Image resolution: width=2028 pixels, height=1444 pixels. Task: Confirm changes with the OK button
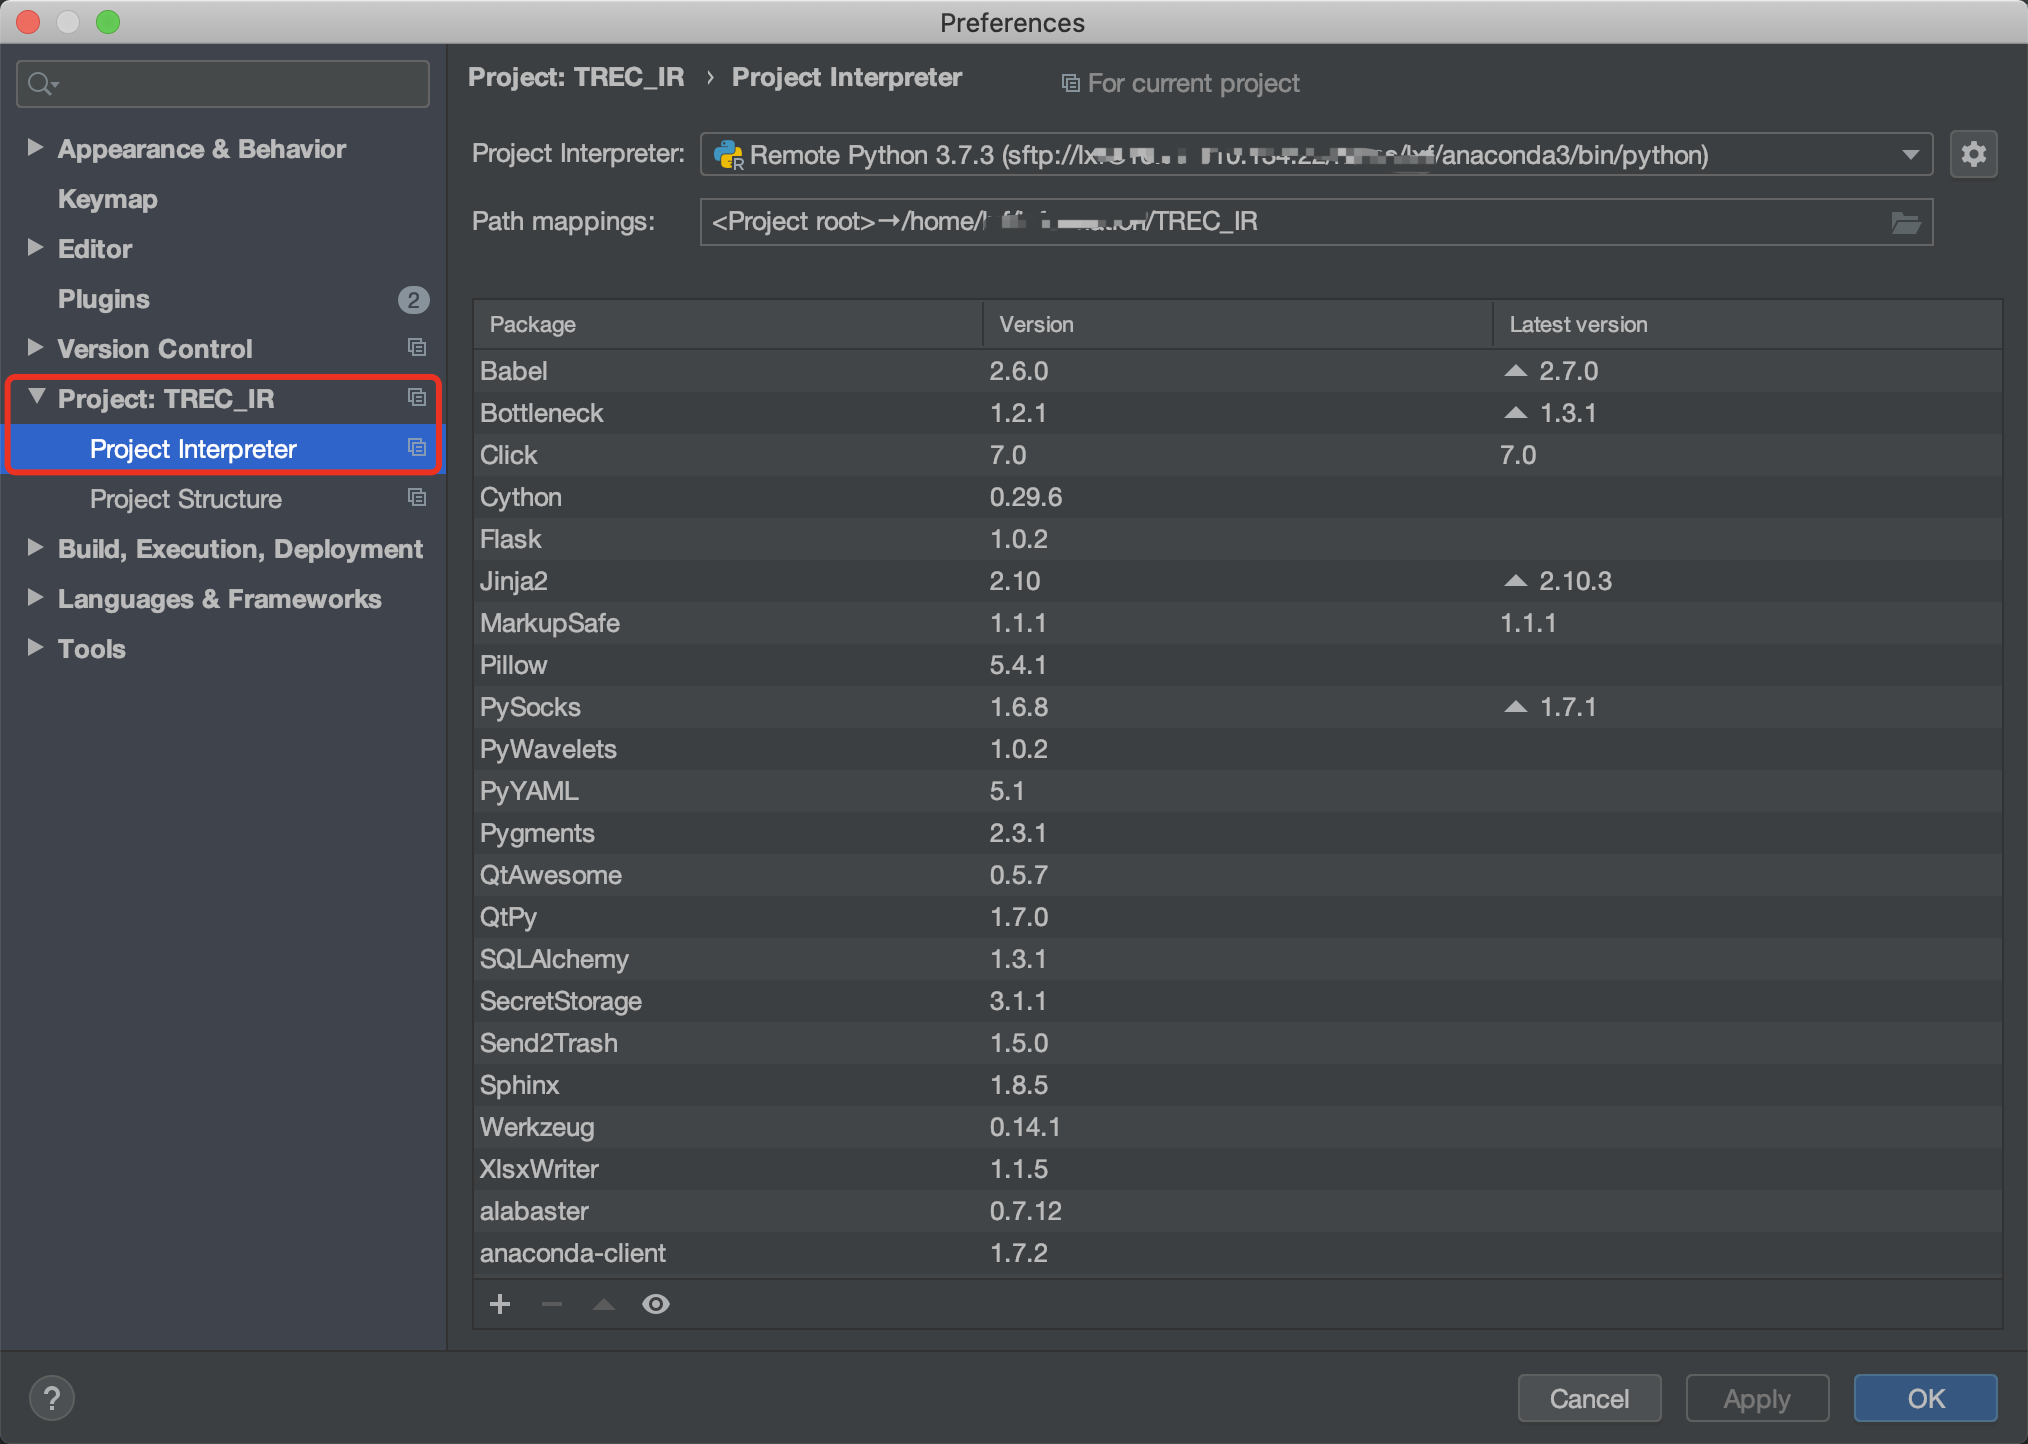[x=1923, y=1397]
